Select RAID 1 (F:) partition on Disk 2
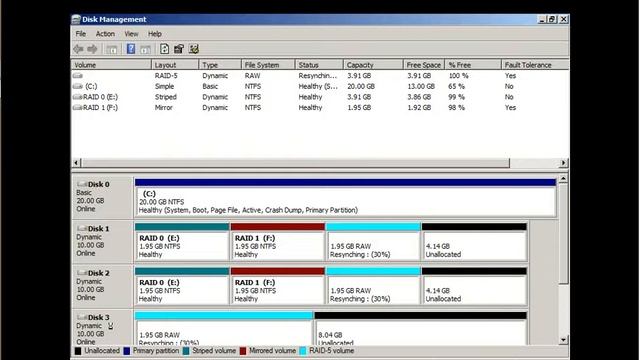The image size is (640, 360). tap(278, 287)
